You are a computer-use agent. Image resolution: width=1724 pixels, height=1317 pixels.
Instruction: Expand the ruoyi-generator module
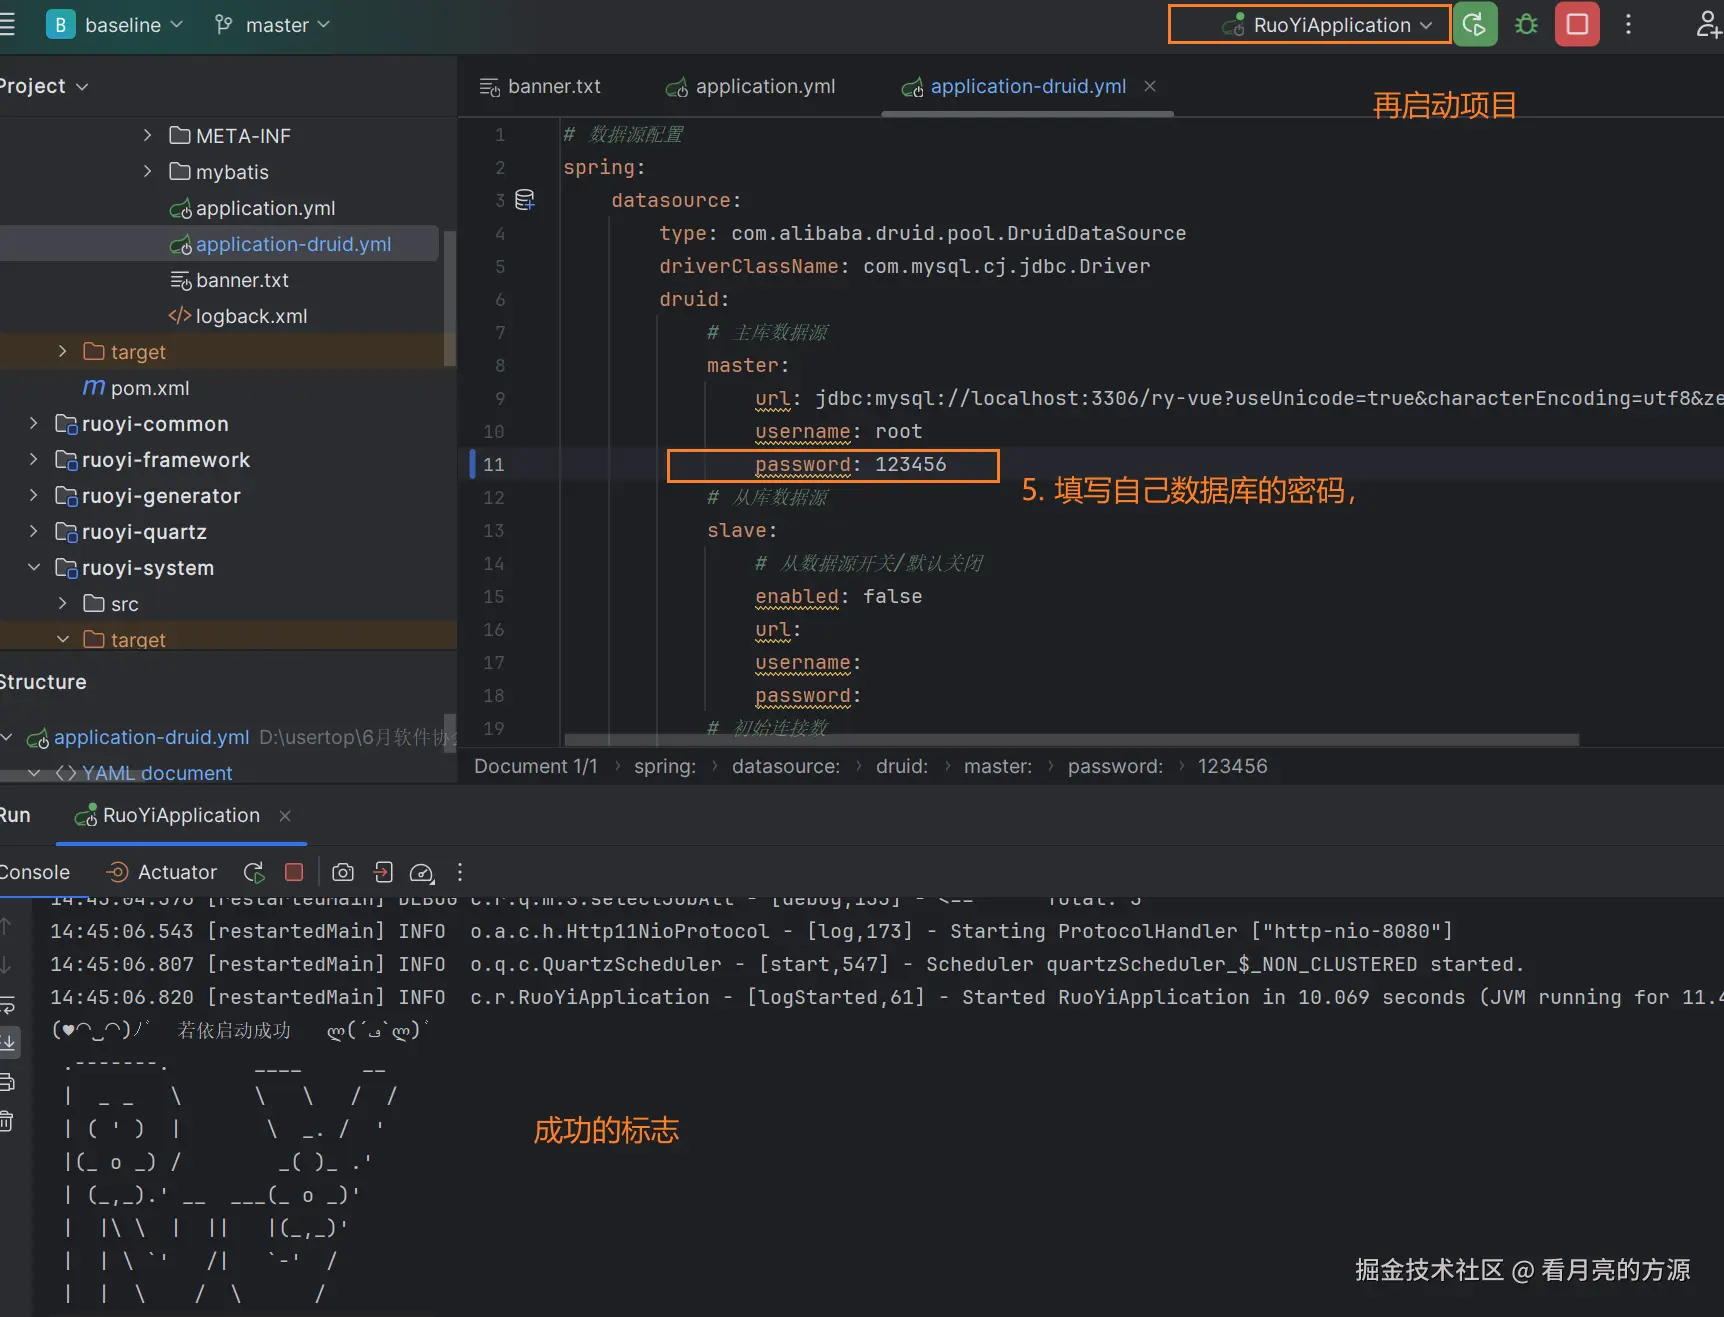click(x=33, y=495)
